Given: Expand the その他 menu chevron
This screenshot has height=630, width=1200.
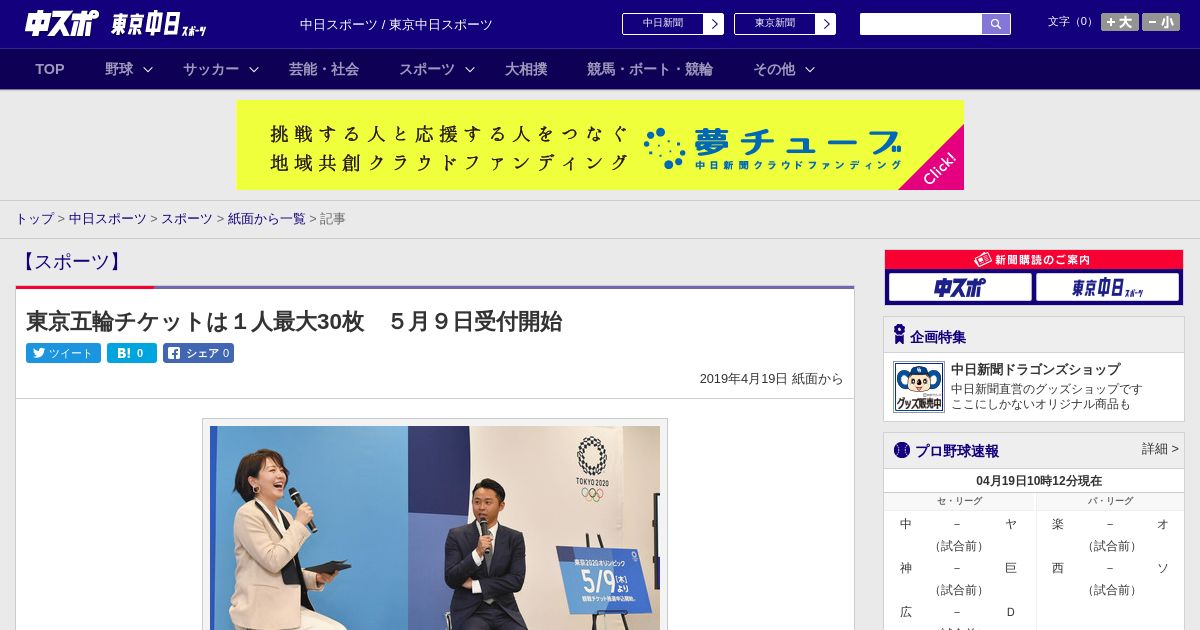Looking at the screenshot, I should [810, 70].
